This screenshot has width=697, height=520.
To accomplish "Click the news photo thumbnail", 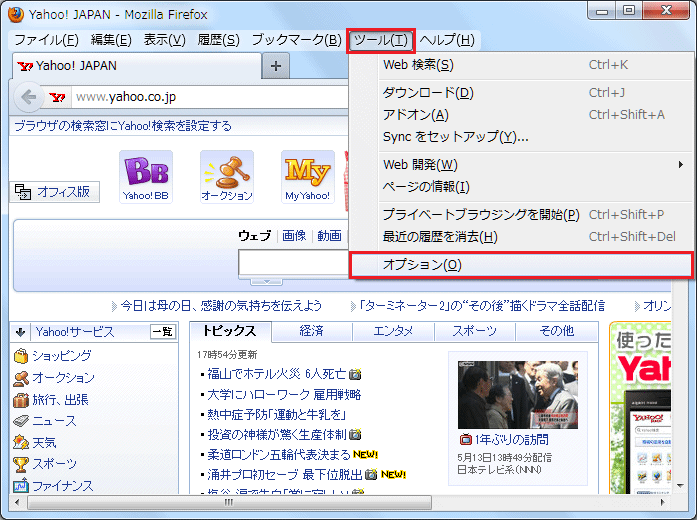I will click(x=518, y=395).
